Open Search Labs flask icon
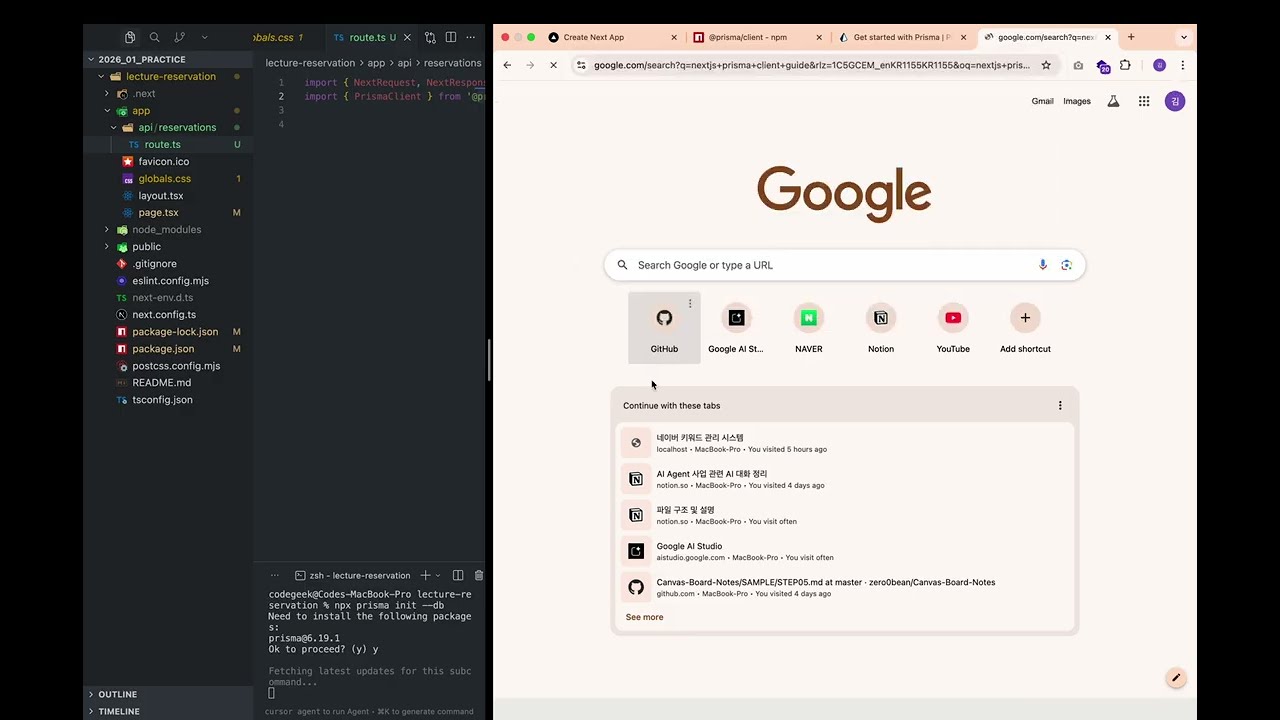Image resolution: width=1280 pixels, height=720 pixels. point(1113,101)
